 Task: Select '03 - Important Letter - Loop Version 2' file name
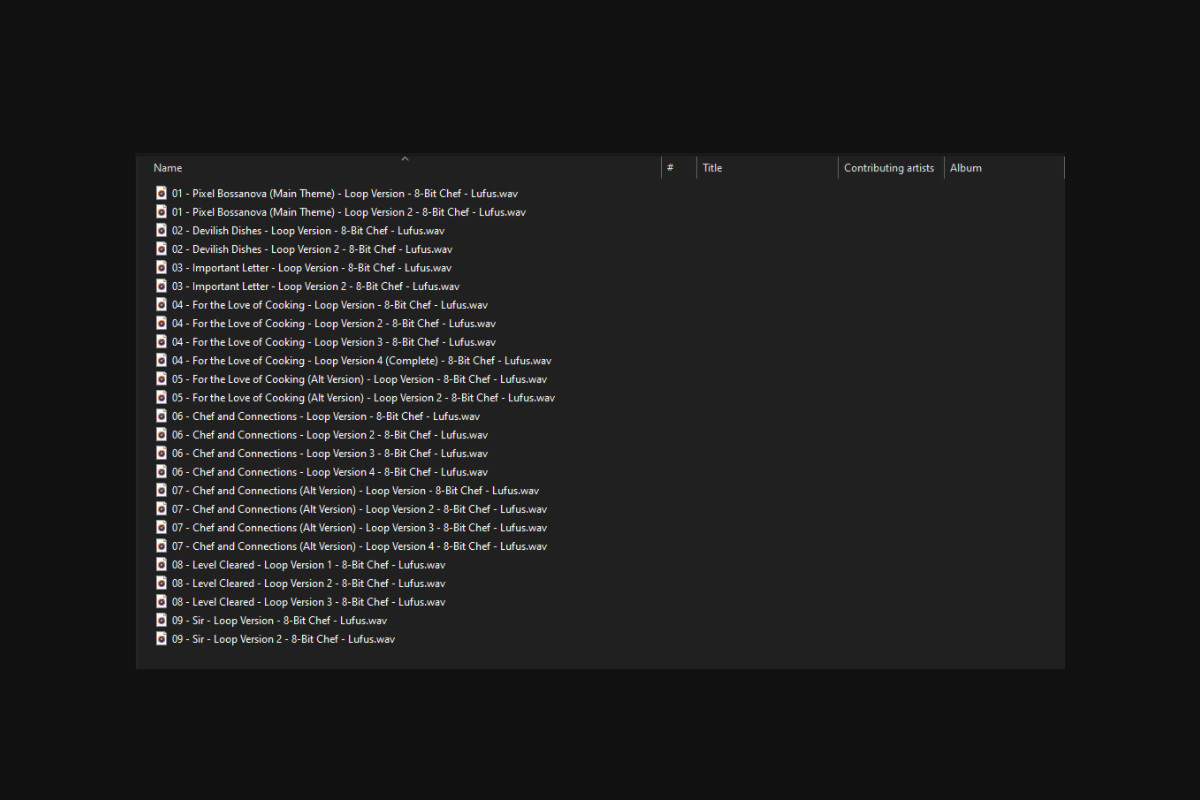coord(315,286)
